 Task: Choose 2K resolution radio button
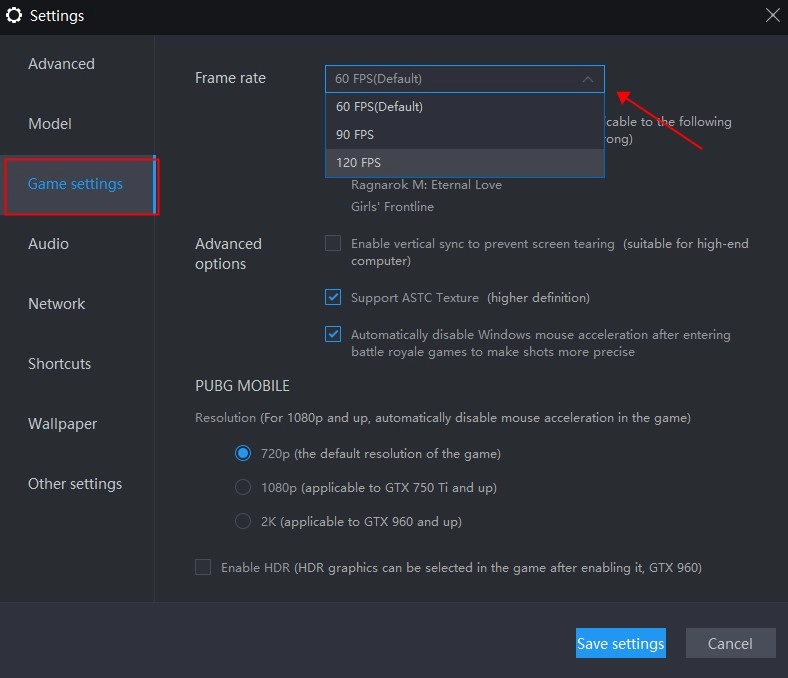coord(243,521)
